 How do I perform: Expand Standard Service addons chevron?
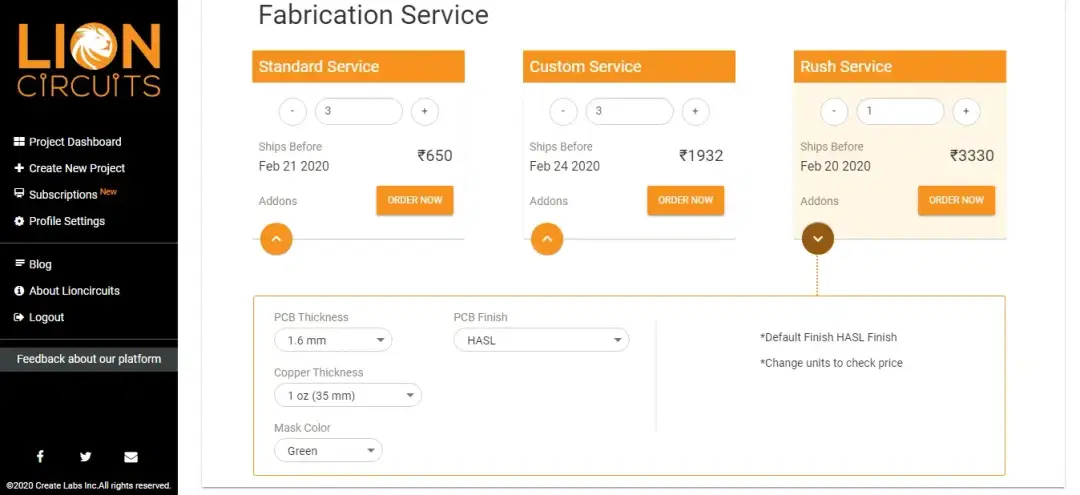pos(276,239)
